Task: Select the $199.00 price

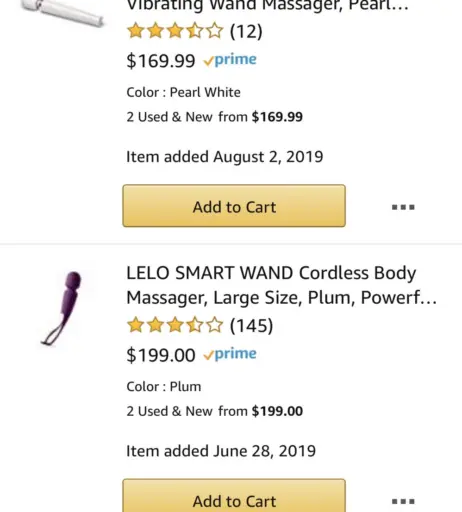Action: 161,355
